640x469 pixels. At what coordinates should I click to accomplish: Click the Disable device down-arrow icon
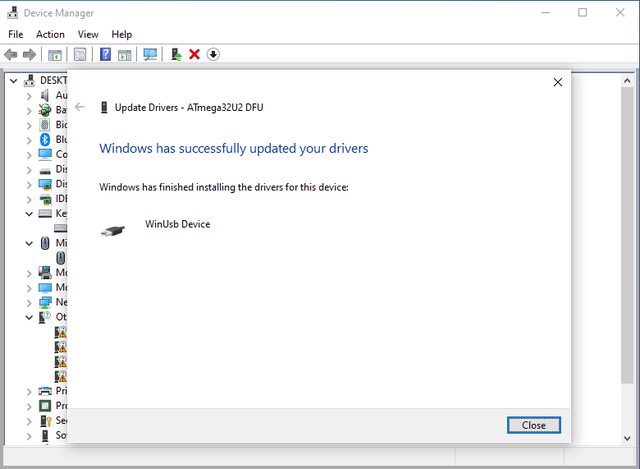pos(213,54)
